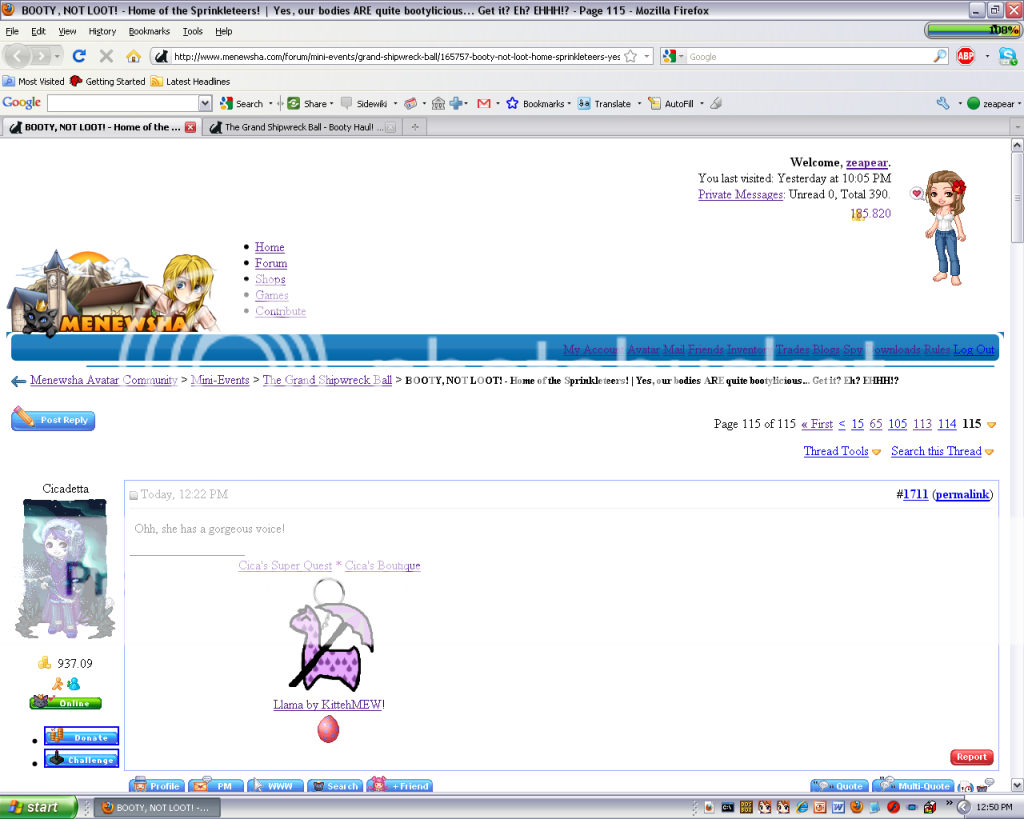This screenshot has width=1024, height=819.
Task: Go to the Home page icon
Action: [133, 56]
